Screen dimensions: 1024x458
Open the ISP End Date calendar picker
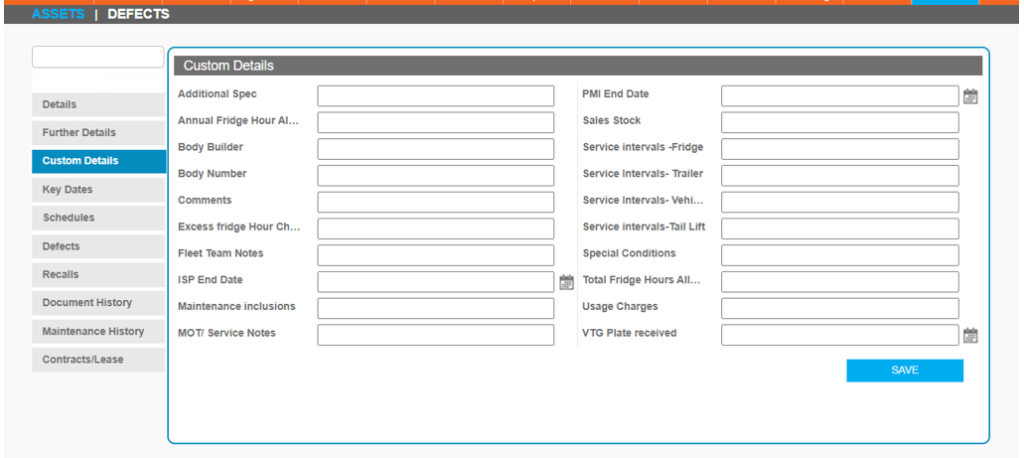coord(566,282)
